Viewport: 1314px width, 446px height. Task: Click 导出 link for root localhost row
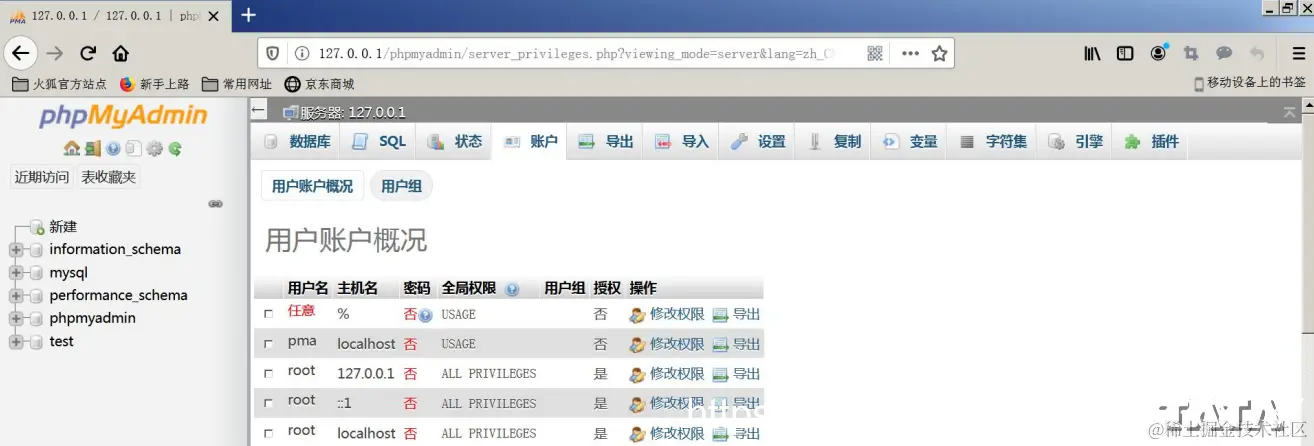tap(746, 433)
